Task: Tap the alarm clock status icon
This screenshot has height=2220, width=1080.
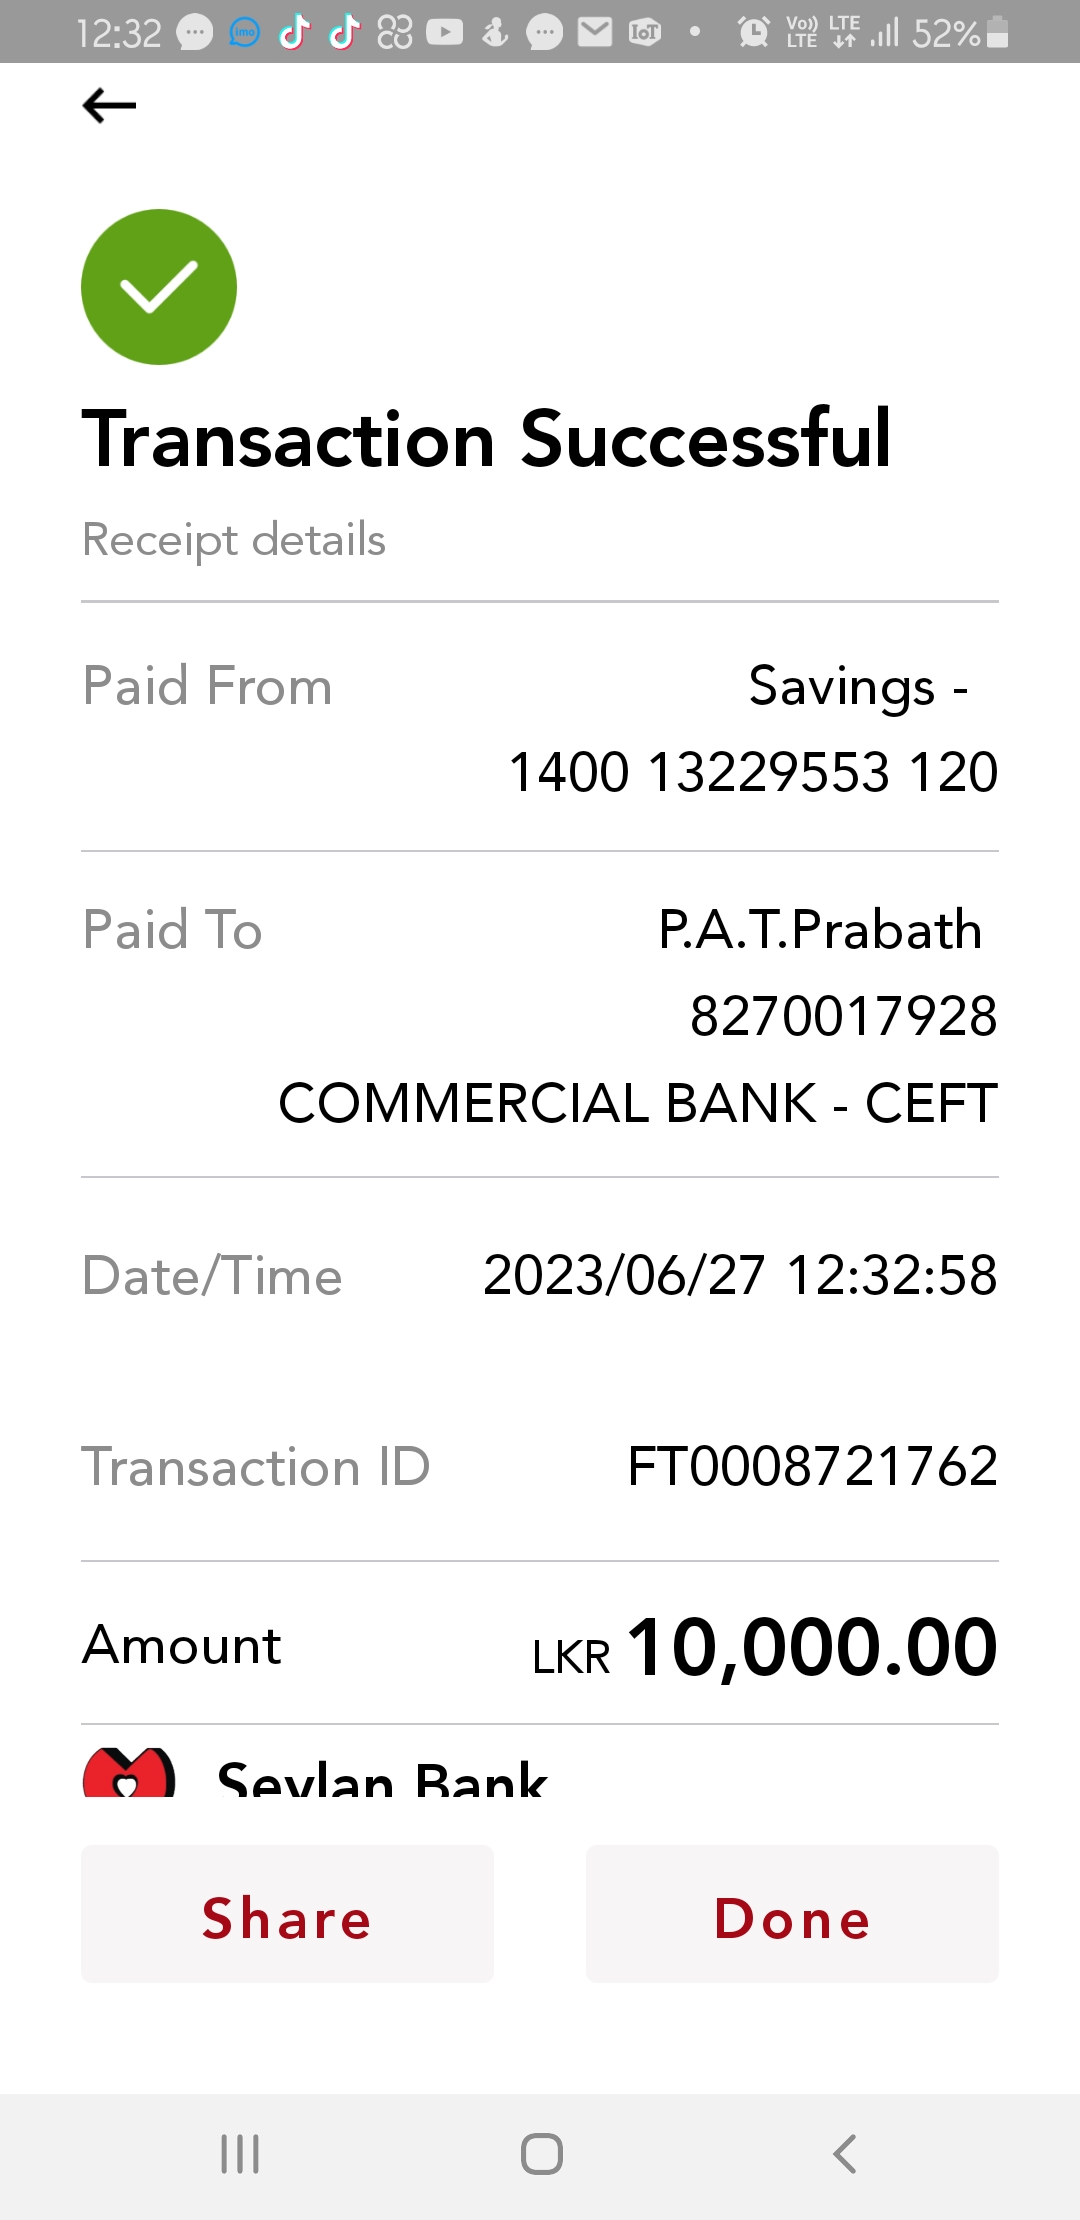Action: [x=753, y=33]
